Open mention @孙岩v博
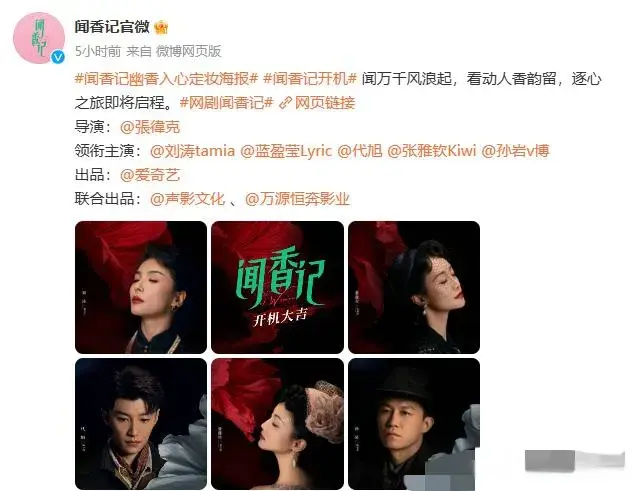Image resolution: width=634 pixels, height=491 pixels. point(515,151)
